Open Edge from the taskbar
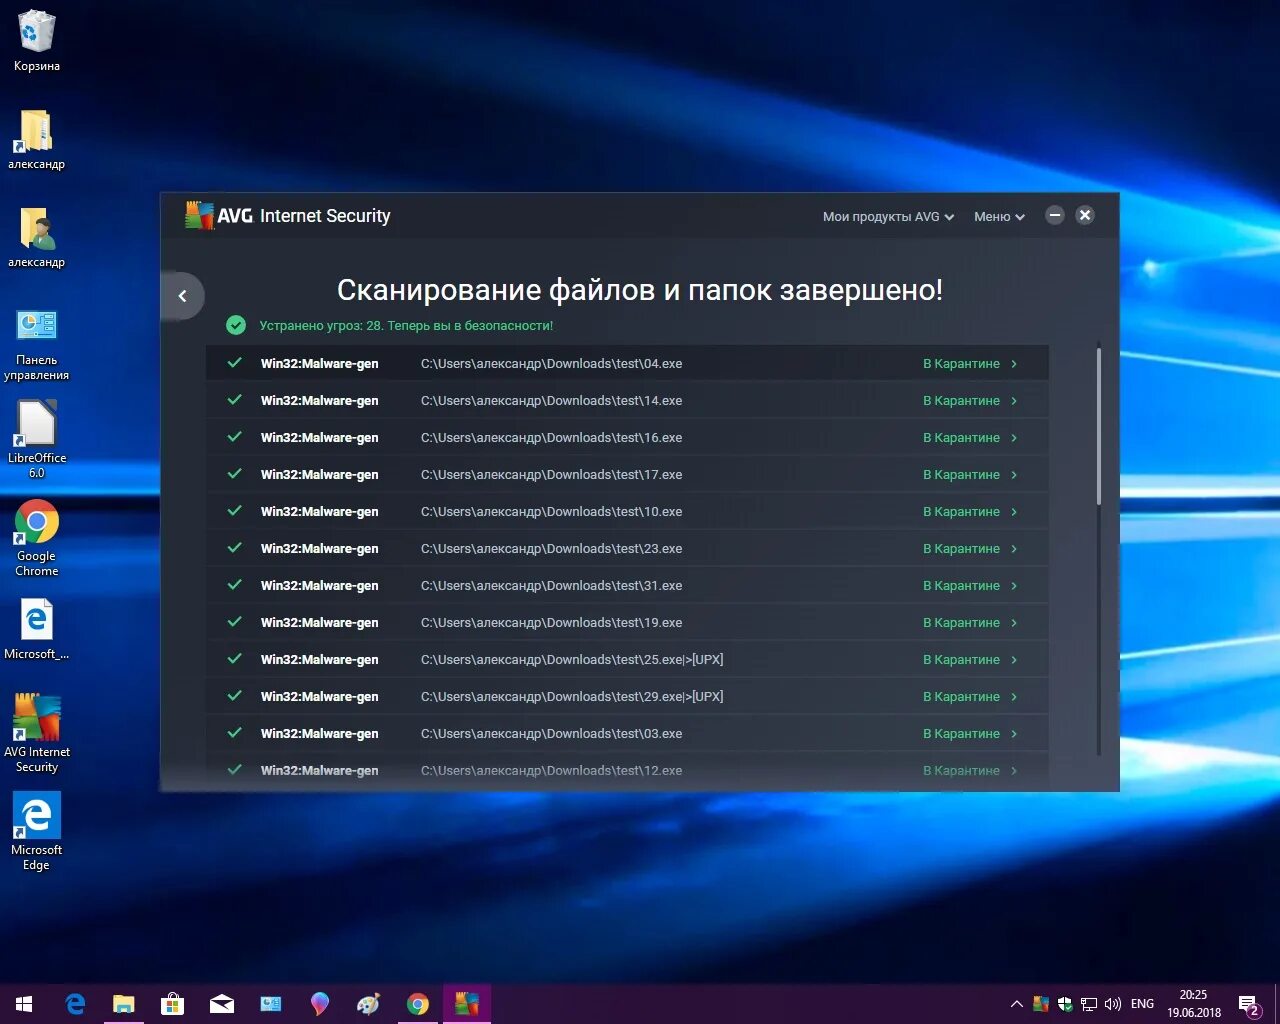 [x=75, y=1004]
